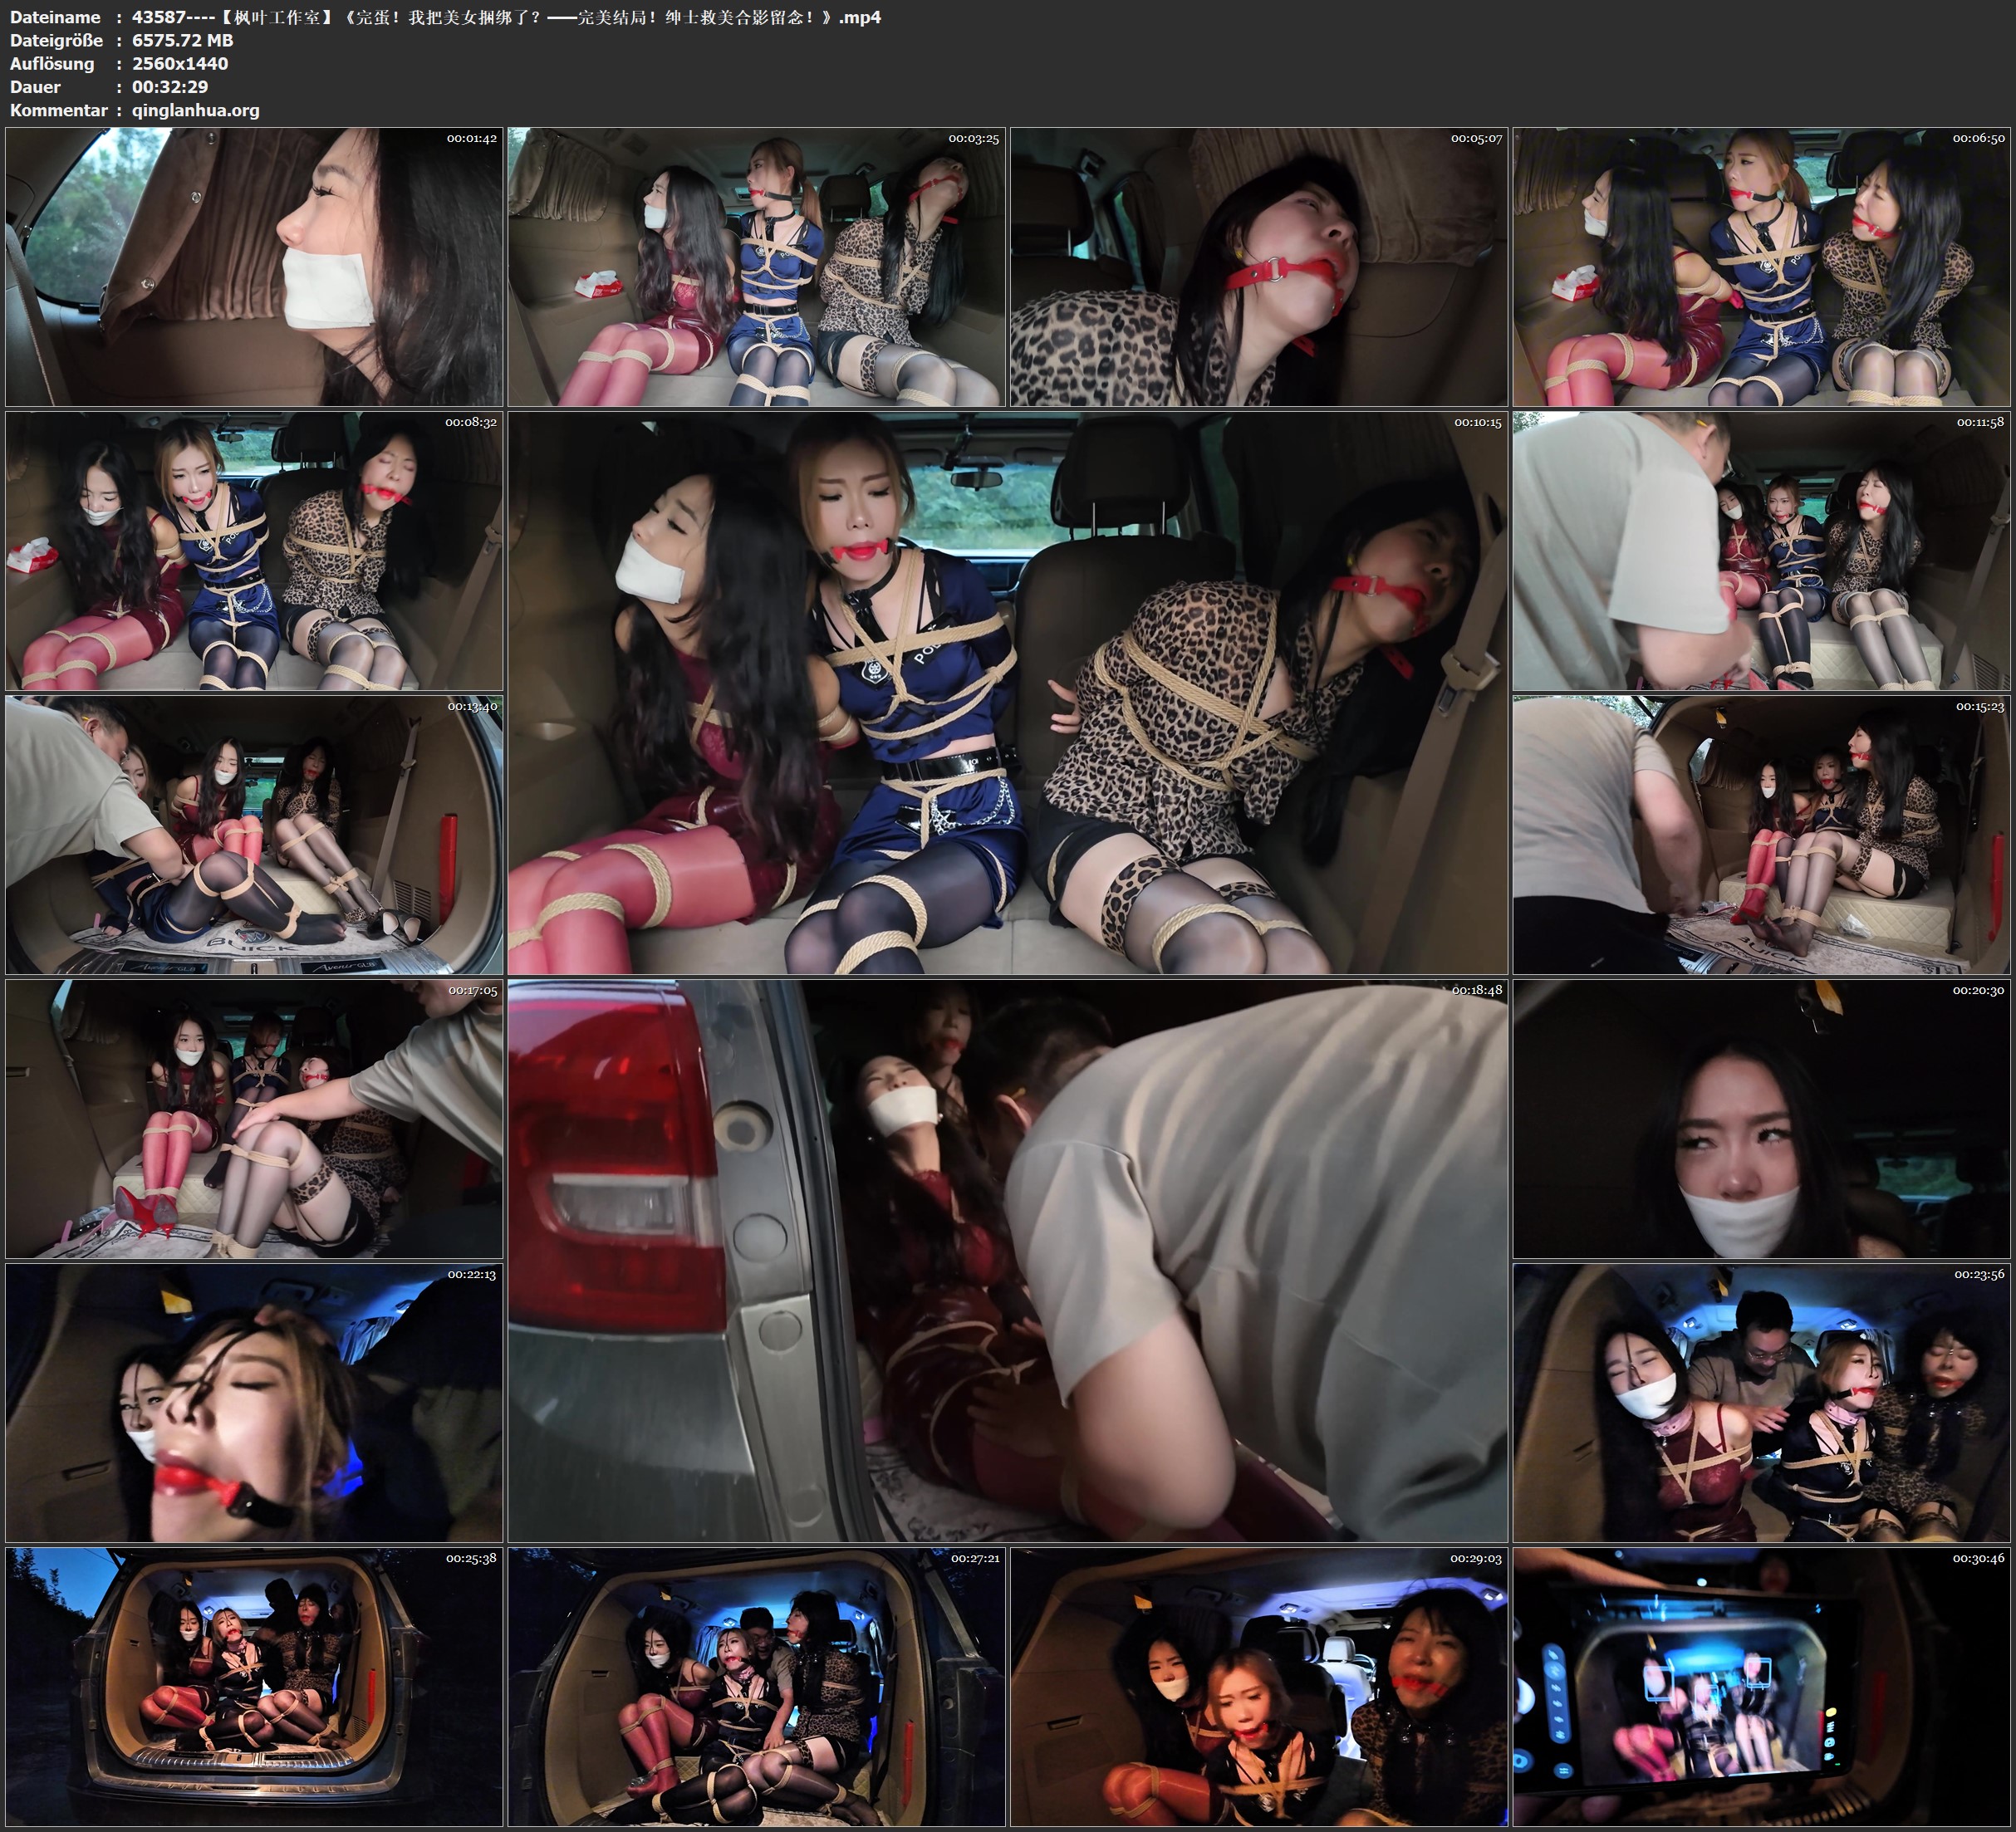Screen dimensions: 2016x1832
Task: Select the 00:13:40 frame
Action: point(254,834)
